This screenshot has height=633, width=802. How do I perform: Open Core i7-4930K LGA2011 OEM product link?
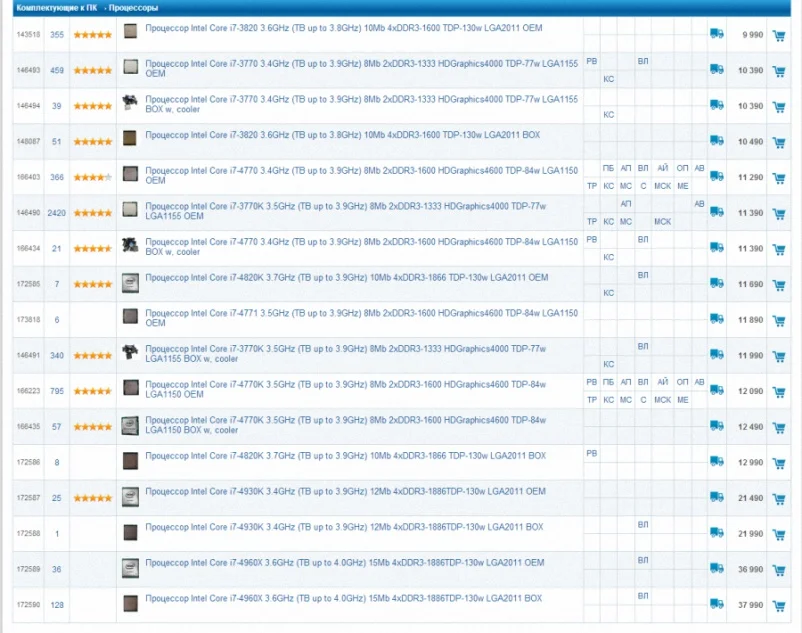coord(346,491)
